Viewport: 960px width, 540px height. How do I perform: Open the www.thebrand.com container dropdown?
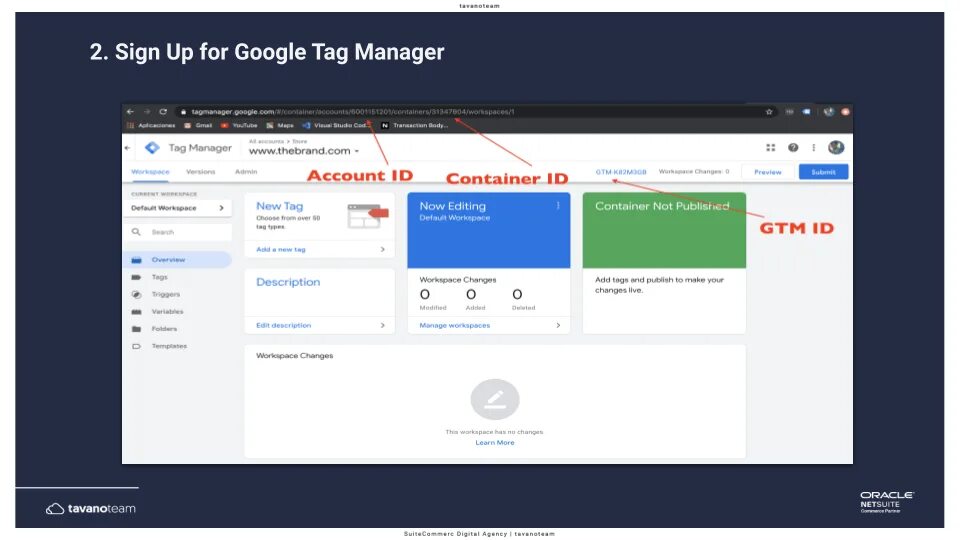(x=304, y=151)
